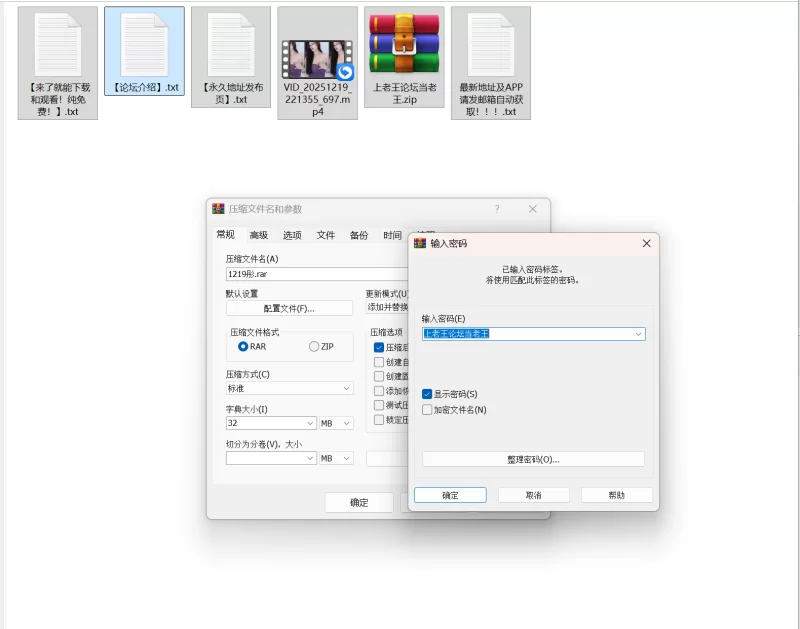800x629 pixels.
Task: Open the 字典大小 dropdown showing 32
Action: click(x=271, y=423)
